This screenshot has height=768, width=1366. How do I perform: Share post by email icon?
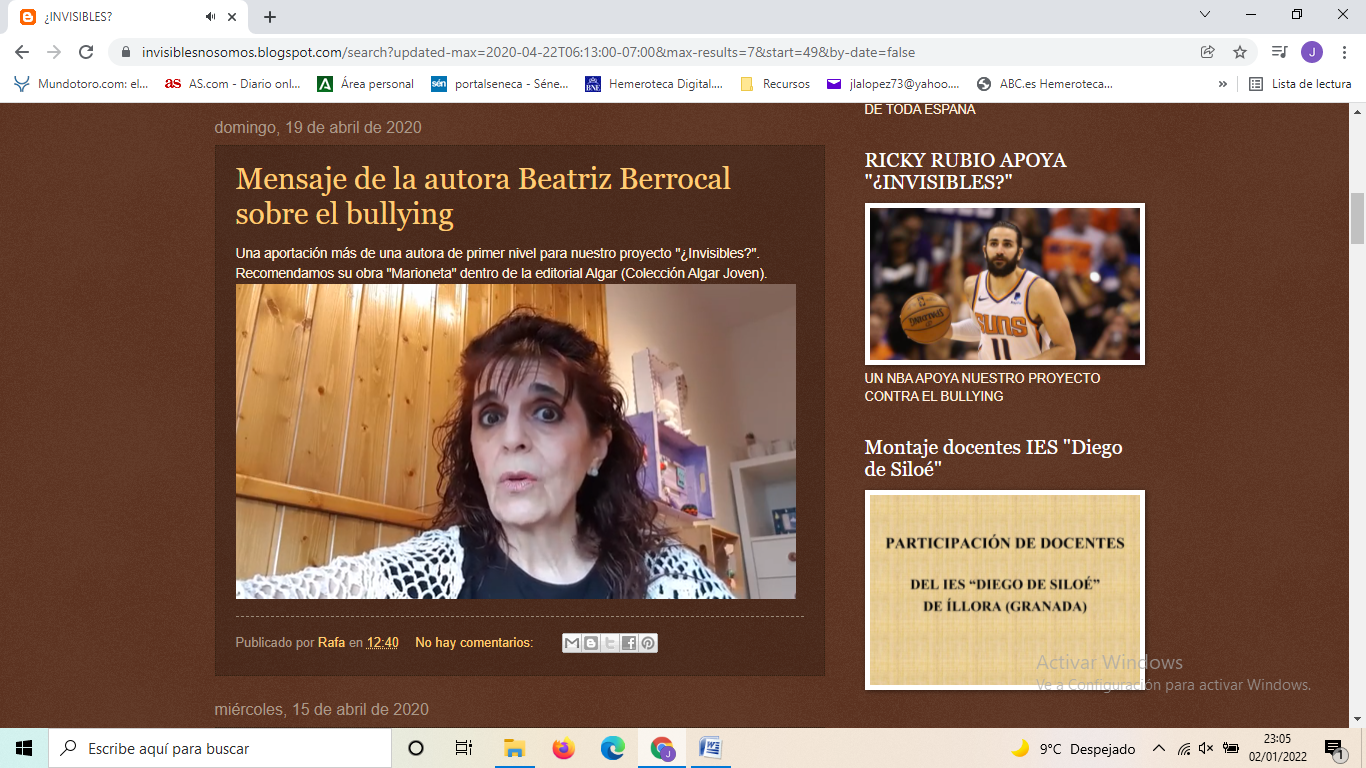(572, 643)
